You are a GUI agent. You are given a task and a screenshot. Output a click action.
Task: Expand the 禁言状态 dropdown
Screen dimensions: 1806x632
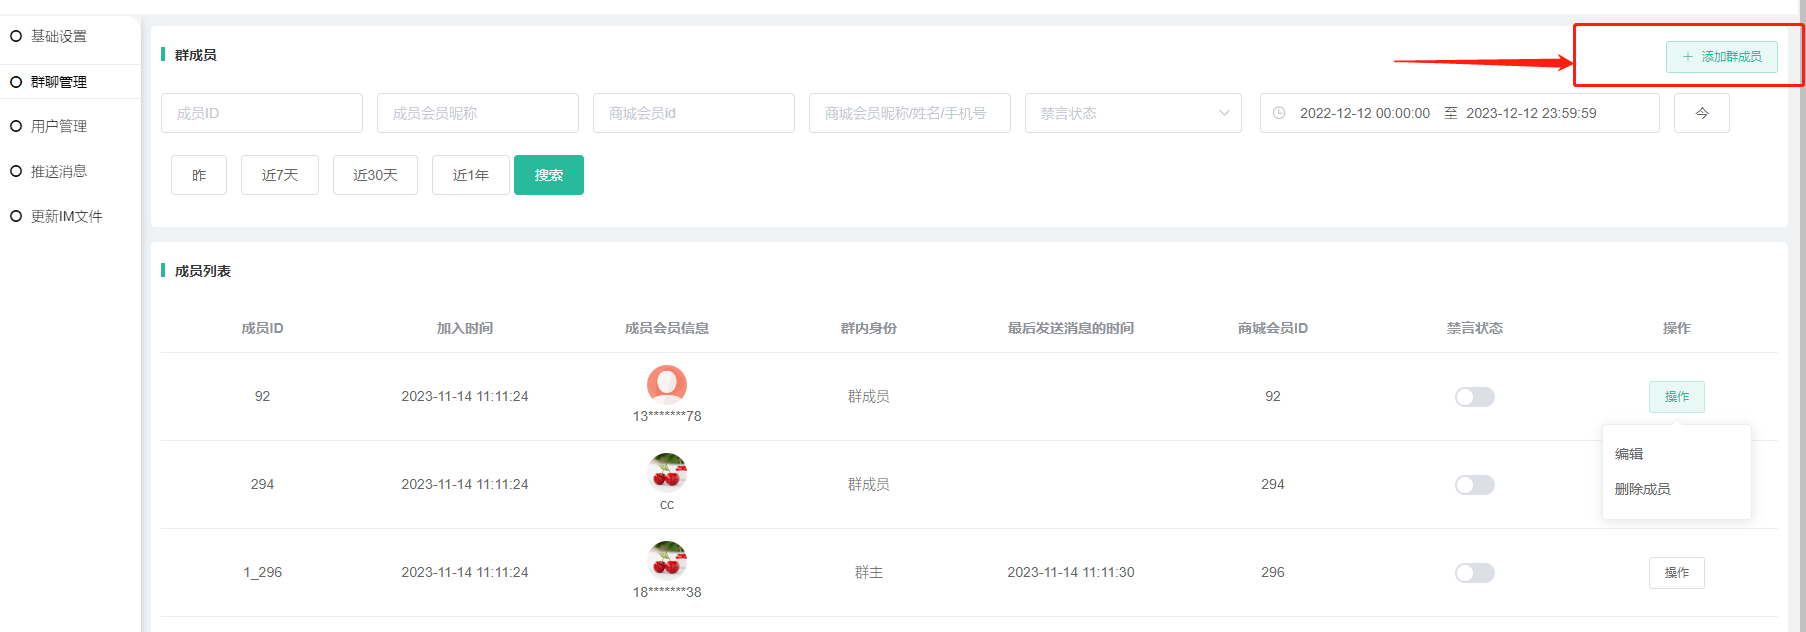click(x=1133, y=113)
